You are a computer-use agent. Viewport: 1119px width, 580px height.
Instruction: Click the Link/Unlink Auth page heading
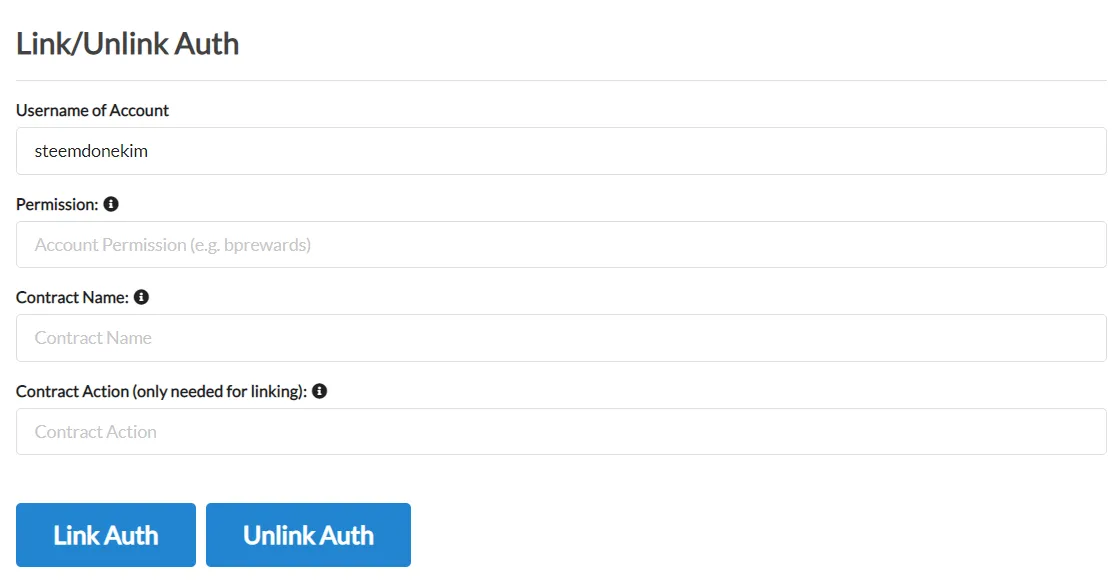(x=128, y=44)
